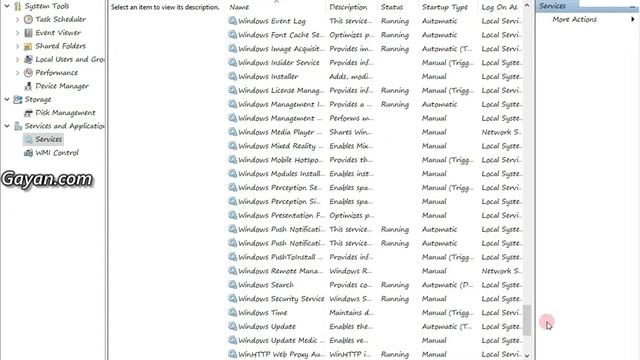
Task: Open More Actions in Actions pane
Action: click(574, 19)
